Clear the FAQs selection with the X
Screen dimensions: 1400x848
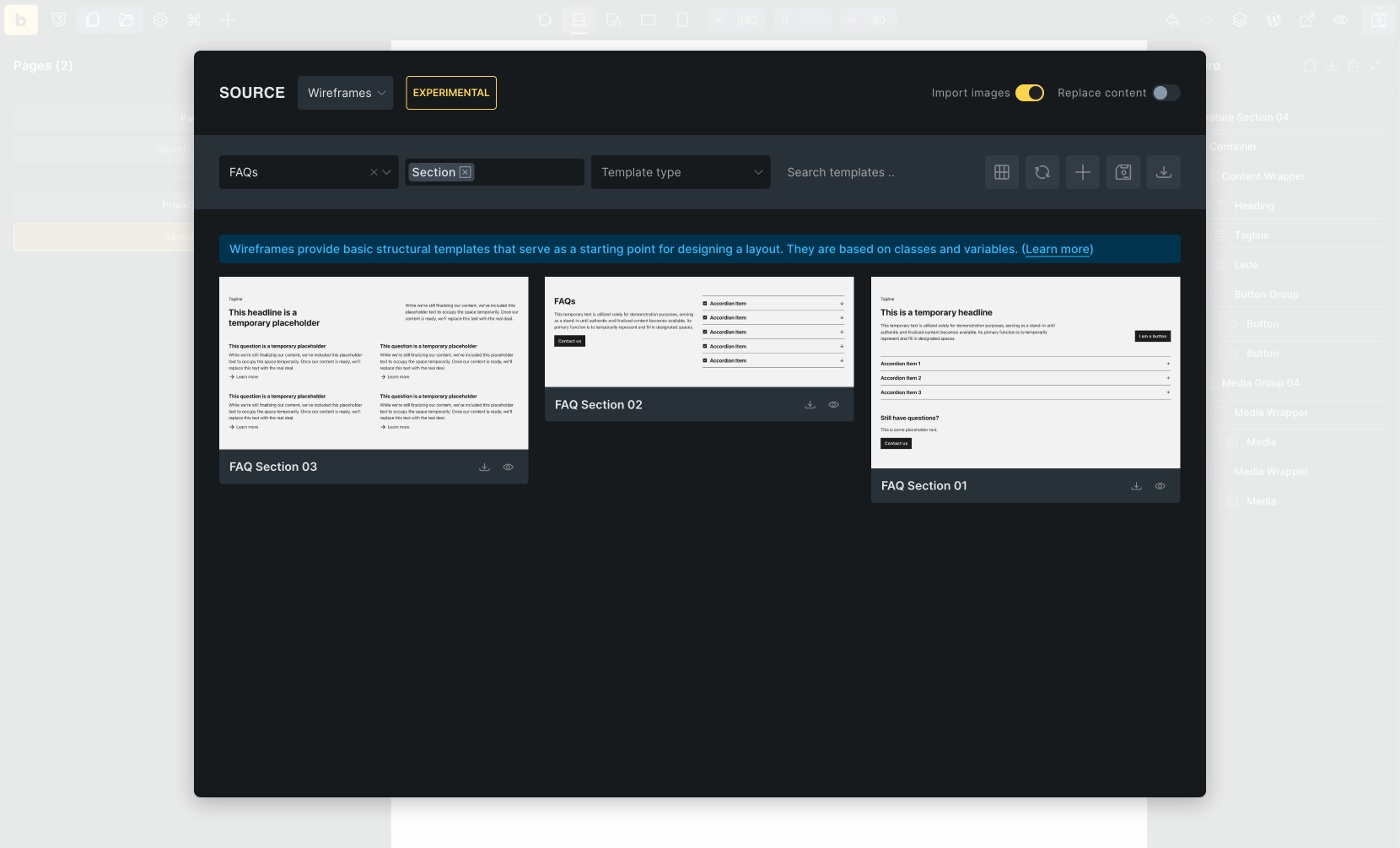pos(374,172)
